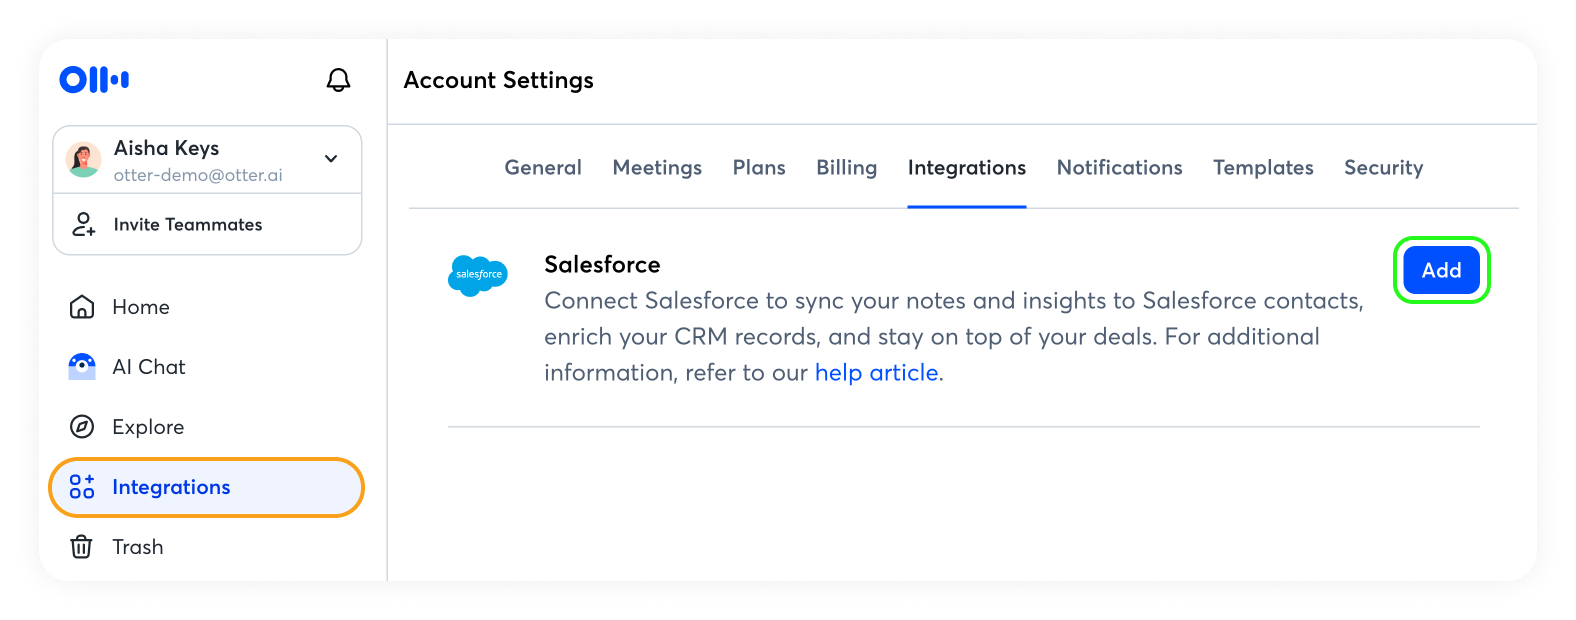Open the help article link
The height and width of the screenshot is (620, 1576).
[877, 373]
